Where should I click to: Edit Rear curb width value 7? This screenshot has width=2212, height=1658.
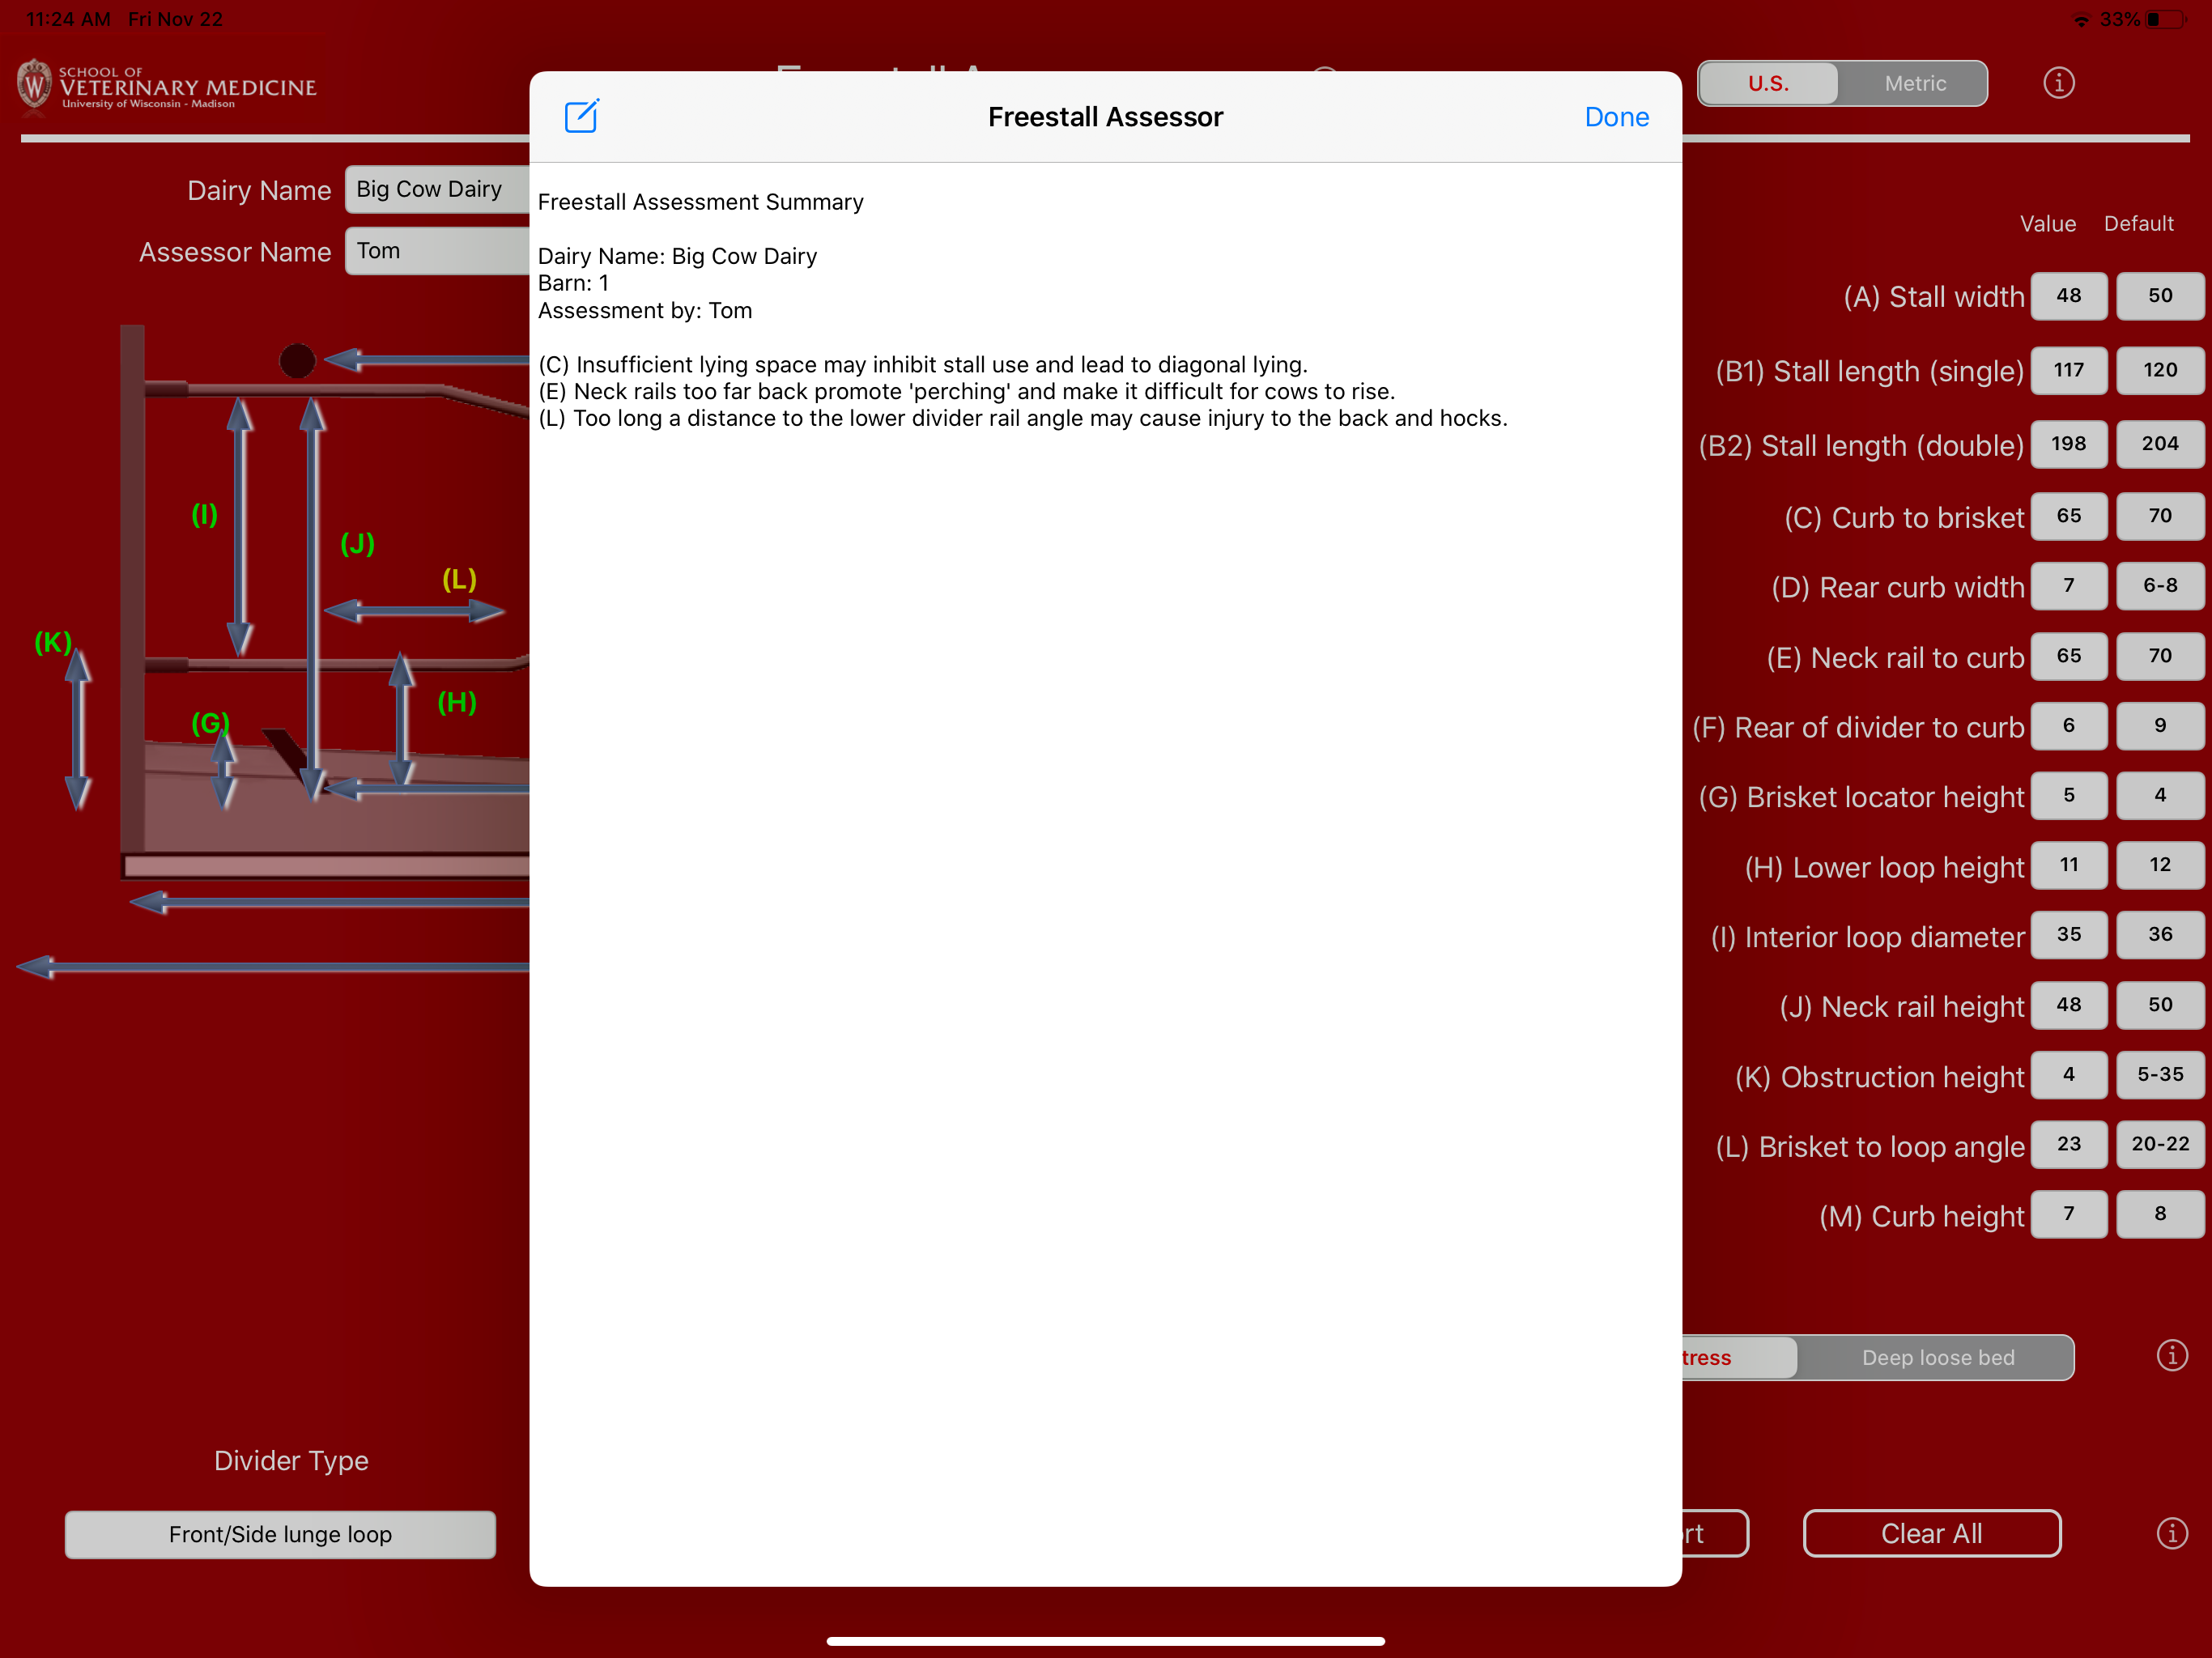[x=2068, y=586]
